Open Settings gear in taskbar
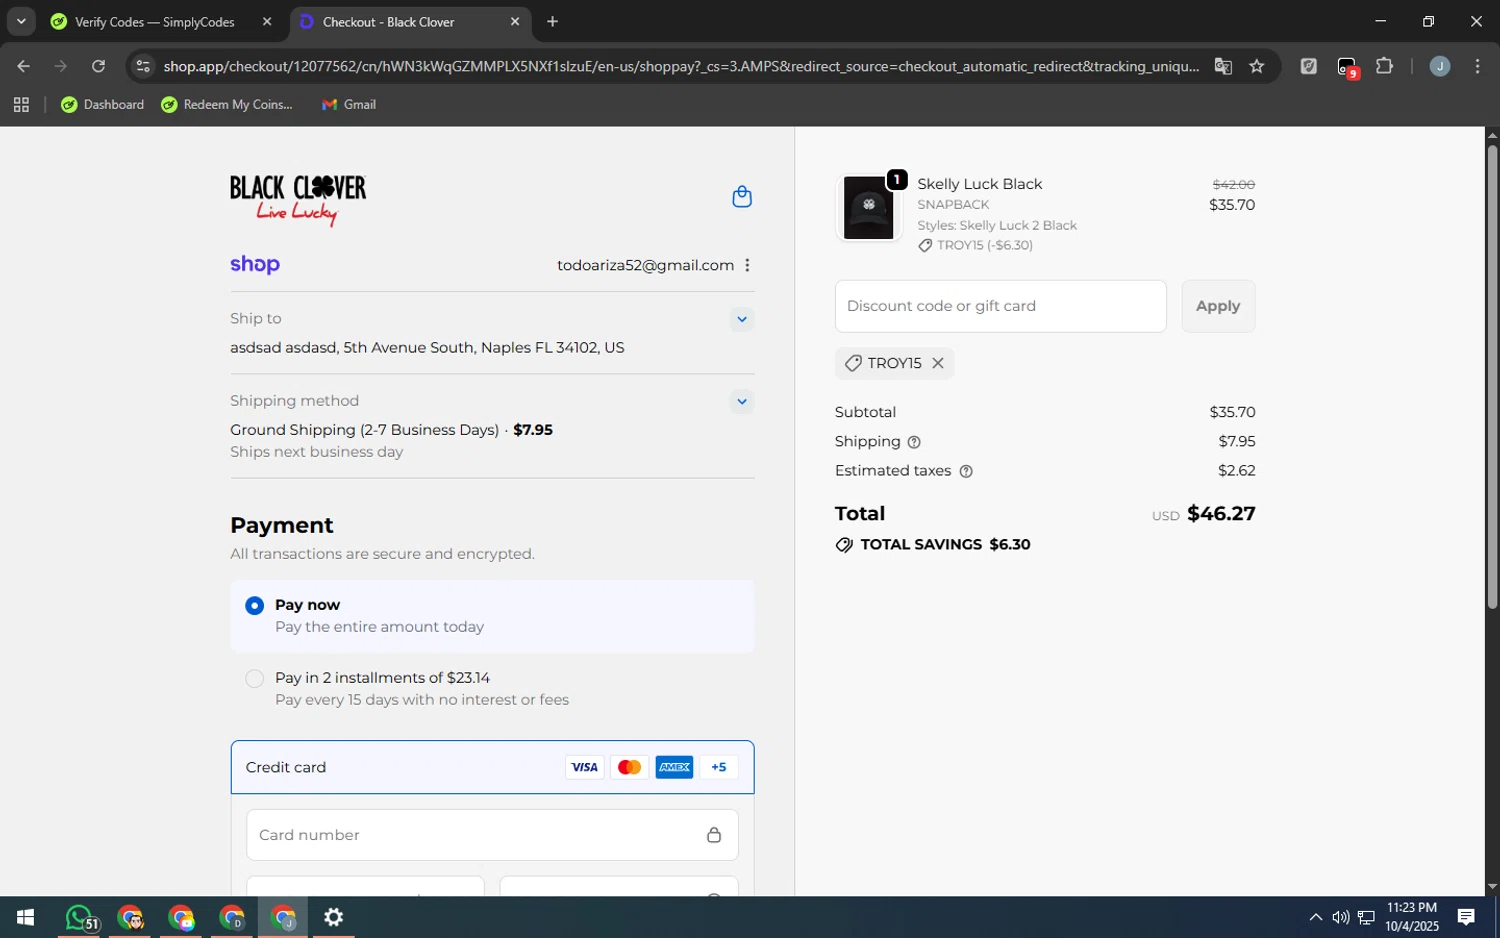The image size is (1500, 938). pos(334,918)
